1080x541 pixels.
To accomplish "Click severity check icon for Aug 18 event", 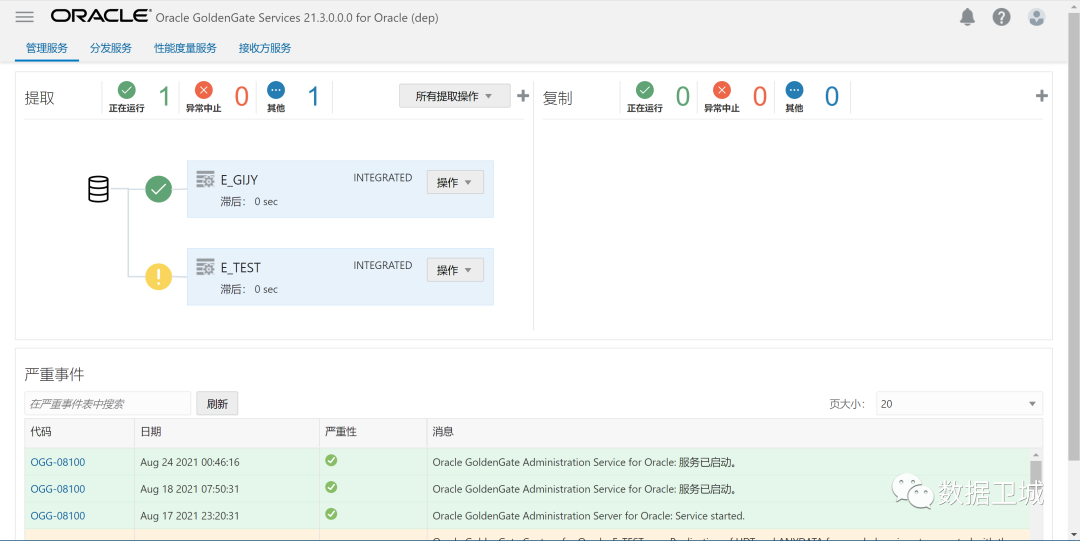I will tap(331, 487).
